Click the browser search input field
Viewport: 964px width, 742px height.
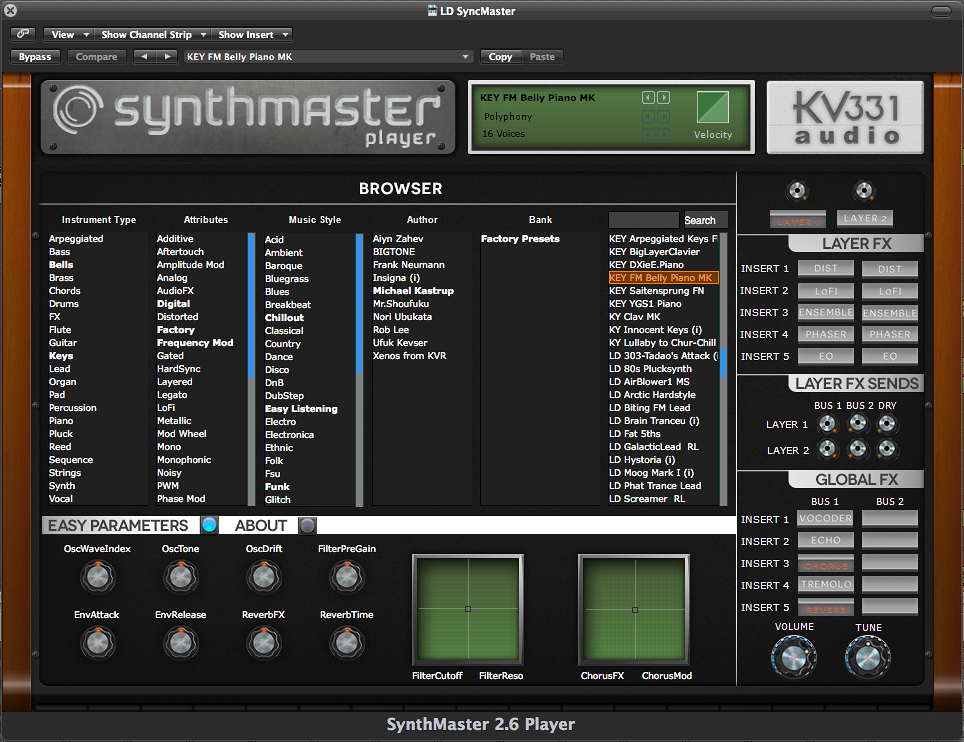tap(644, 220)
